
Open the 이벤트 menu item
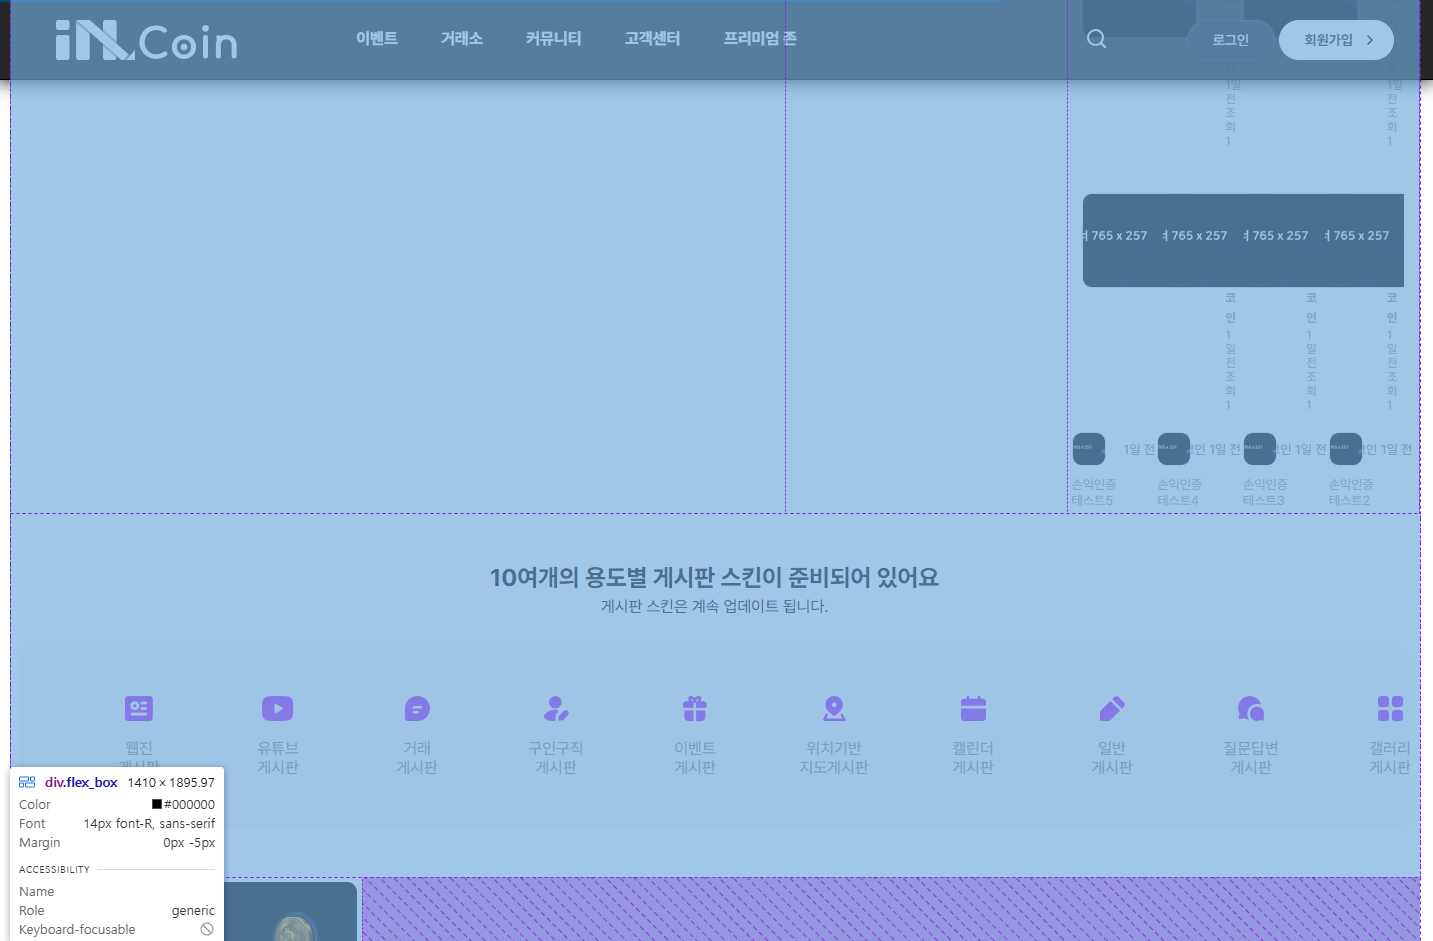tap(377, 38)
